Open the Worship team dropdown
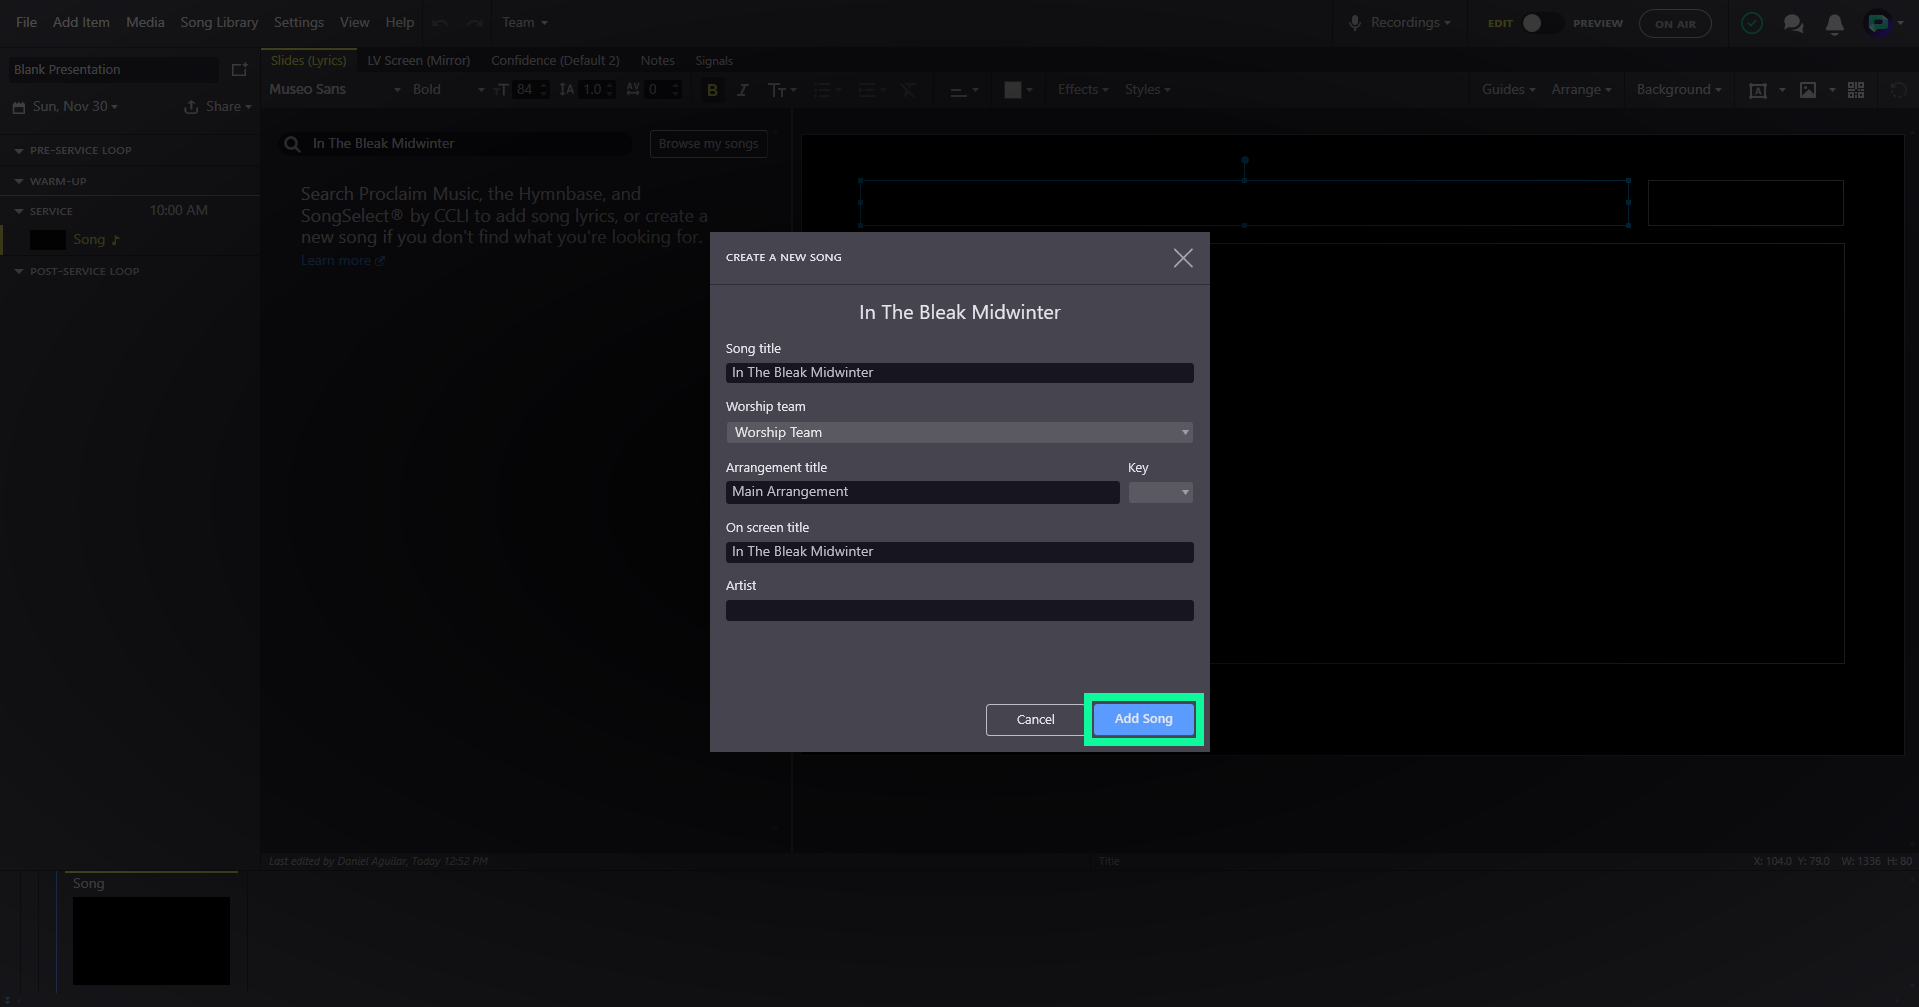The image size is (1919, 1007). [959, 433]
